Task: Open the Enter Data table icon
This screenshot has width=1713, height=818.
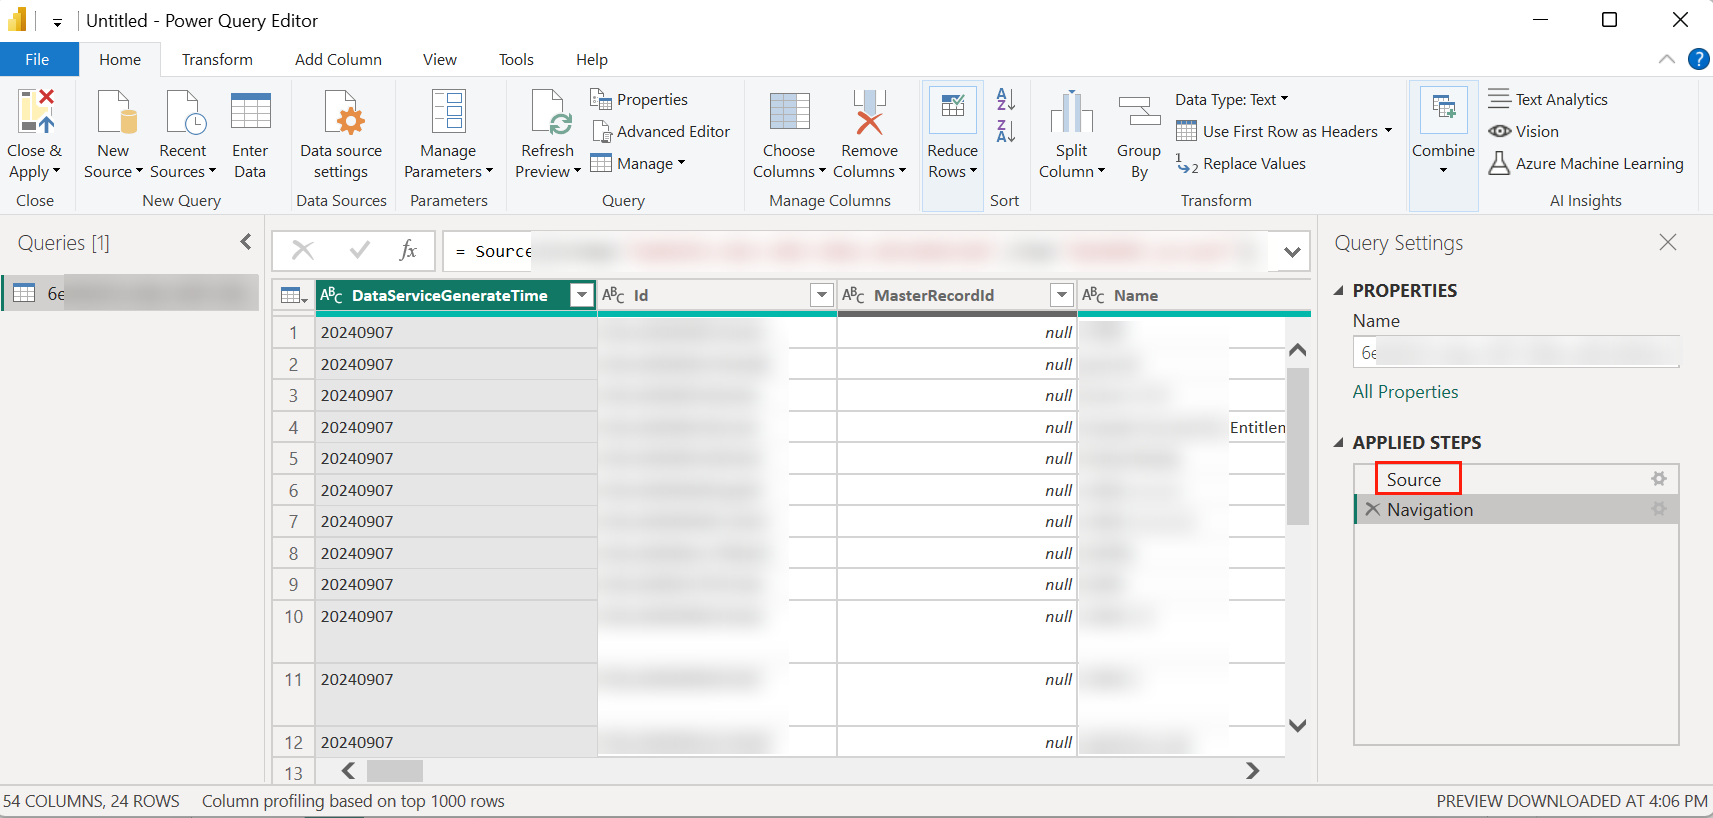Action: tap(250, 112)
